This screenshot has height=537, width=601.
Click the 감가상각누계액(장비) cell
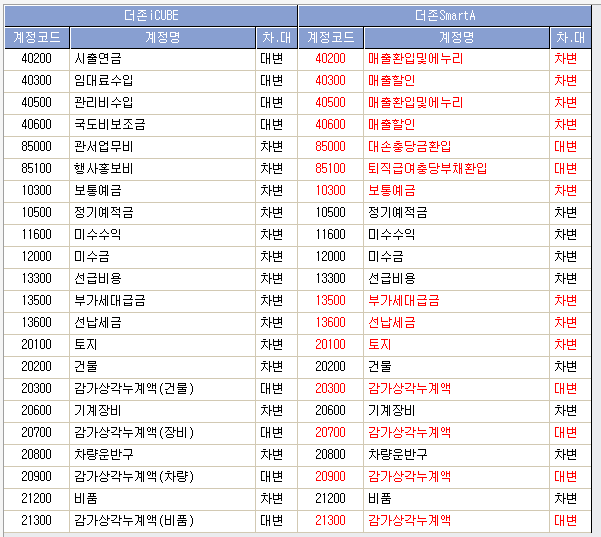pos(163,433)
